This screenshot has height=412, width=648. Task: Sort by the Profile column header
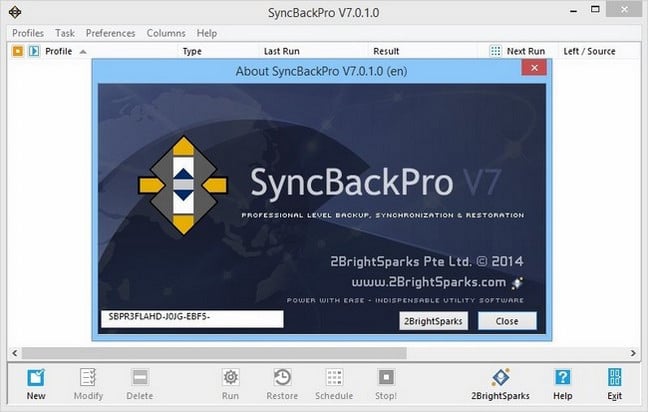(x=58, y=51)
